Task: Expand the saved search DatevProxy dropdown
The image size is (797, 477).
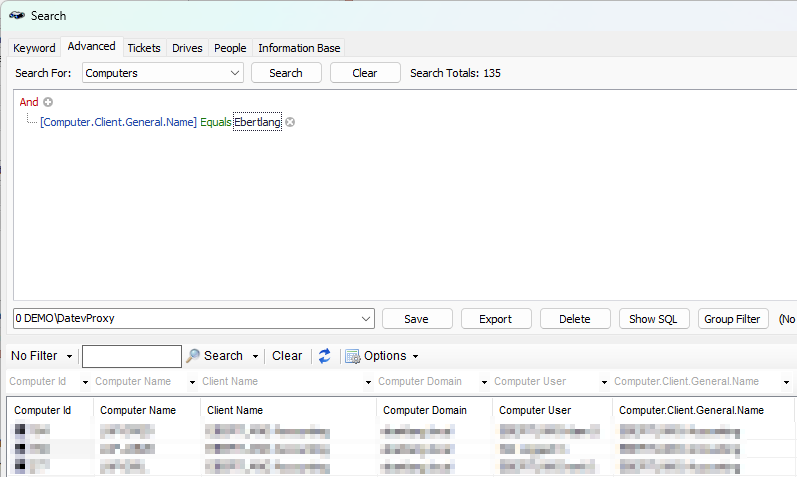Action: [365, 319]
